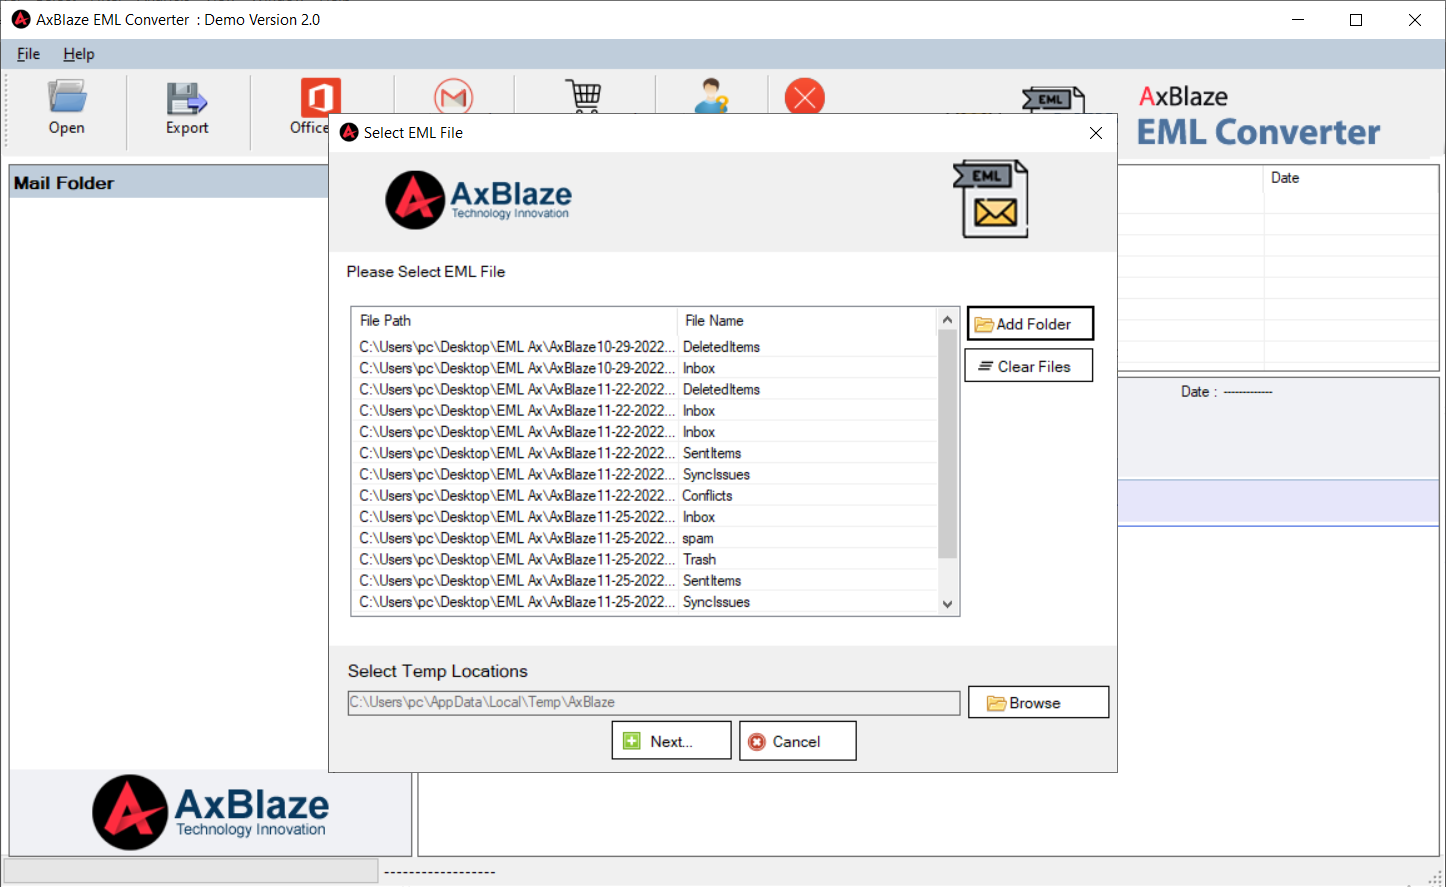This screenshot has width=1446, height=887.
Task: Click the red Exit toolbar icon
Action: (805, 97)
